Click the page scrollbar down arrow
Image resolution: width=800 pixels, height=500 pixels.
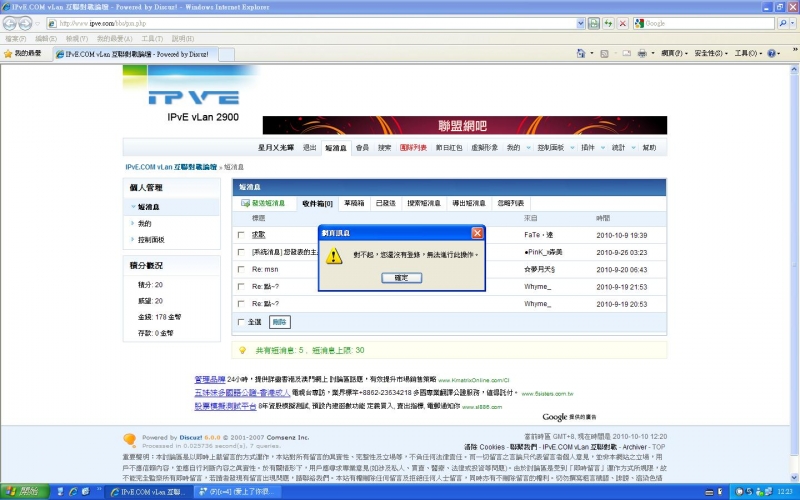pyautogui.click(x=794, y=478)
